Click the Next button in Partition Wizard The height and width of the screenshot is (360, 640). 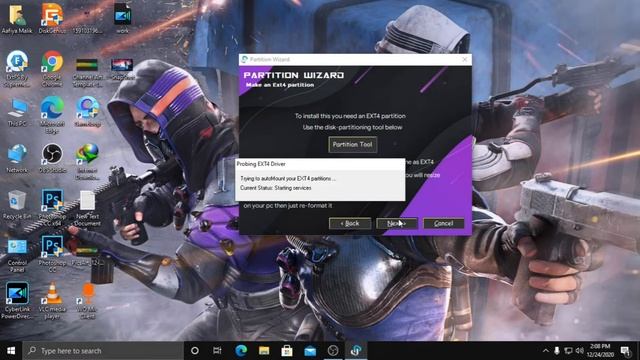tap(397, 223)
